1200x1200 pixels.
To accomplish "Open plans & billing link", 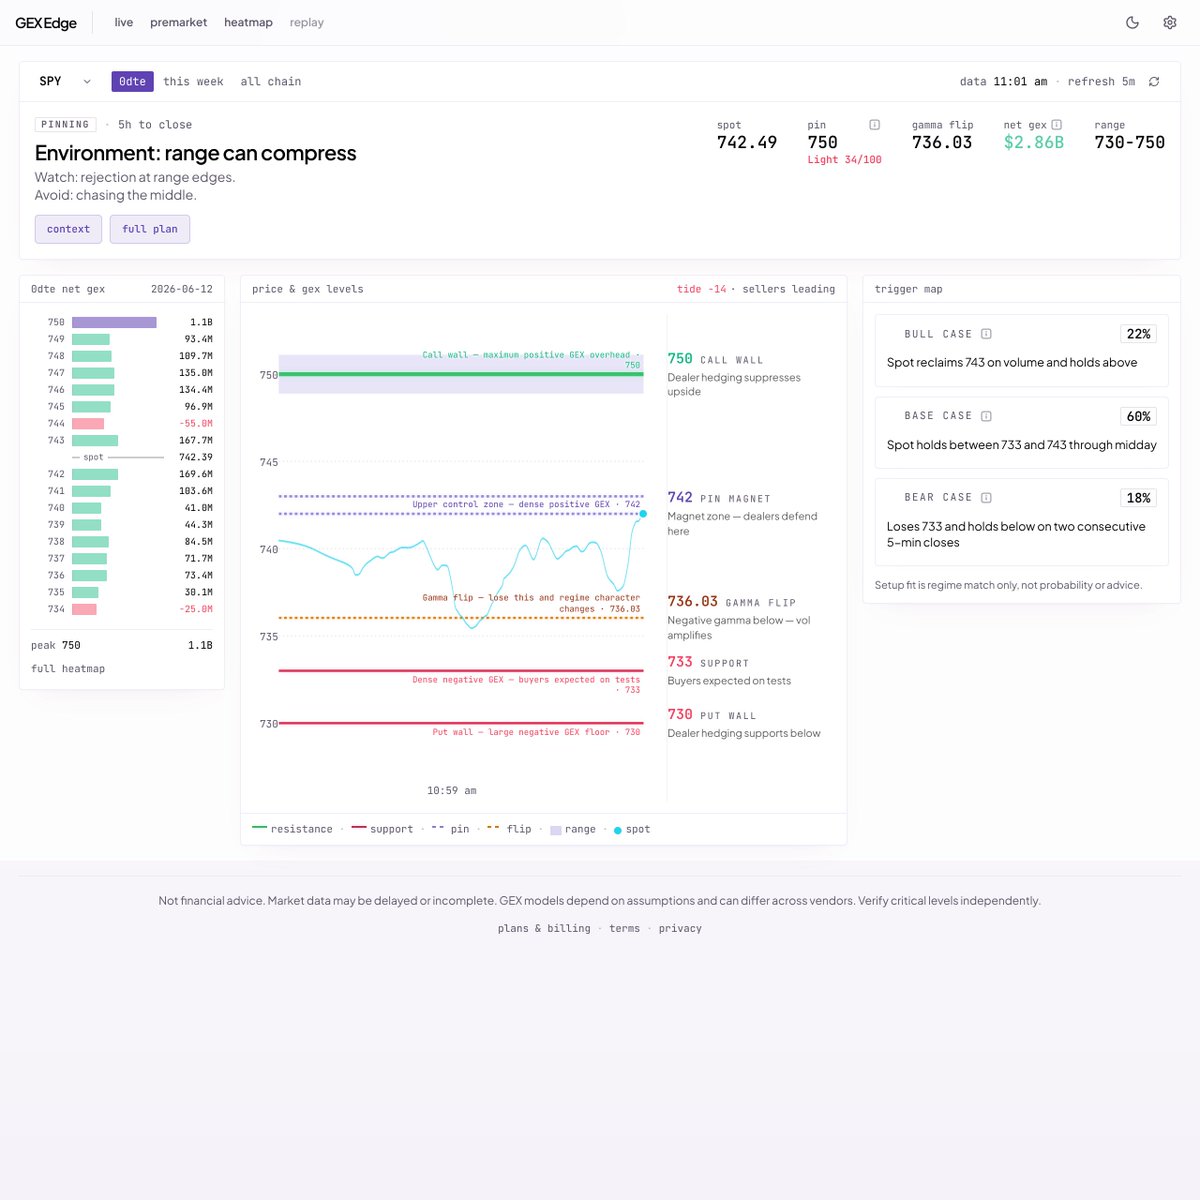I will tap(544, 929).
